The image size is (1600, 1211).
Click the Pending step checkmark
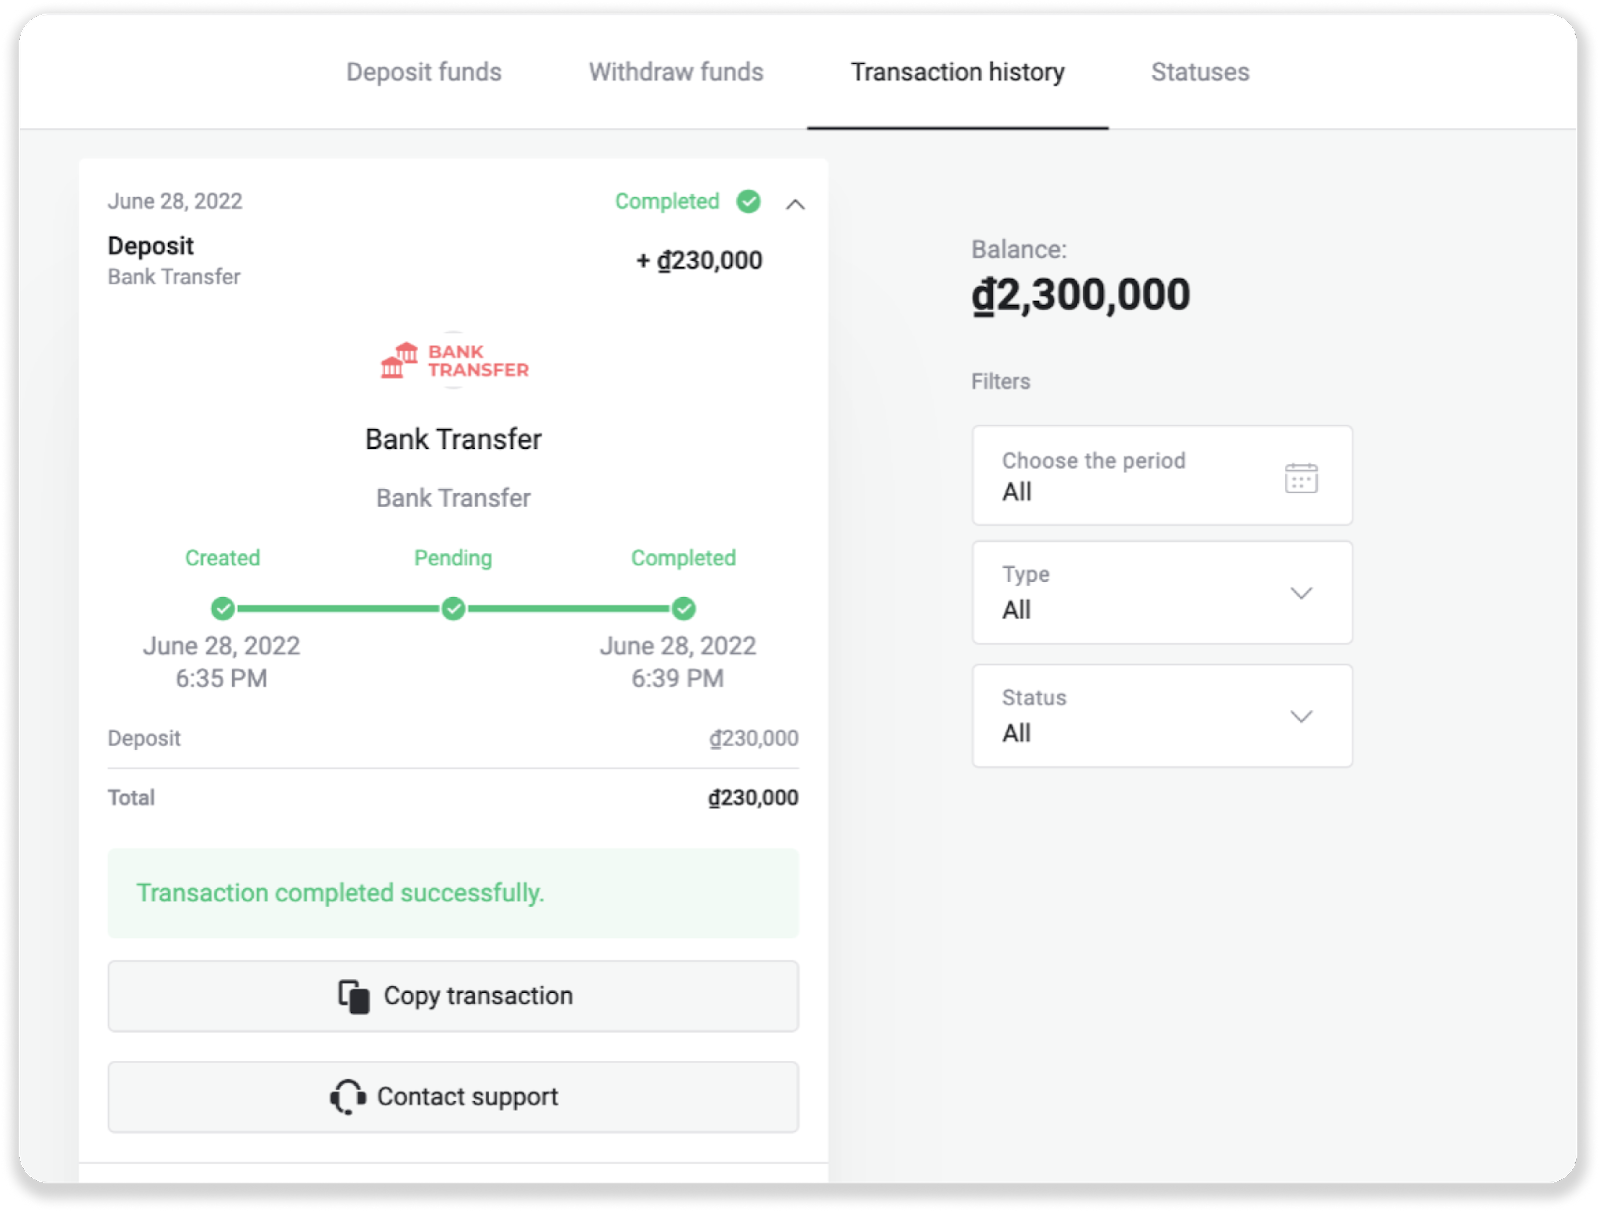coord(453,609)
